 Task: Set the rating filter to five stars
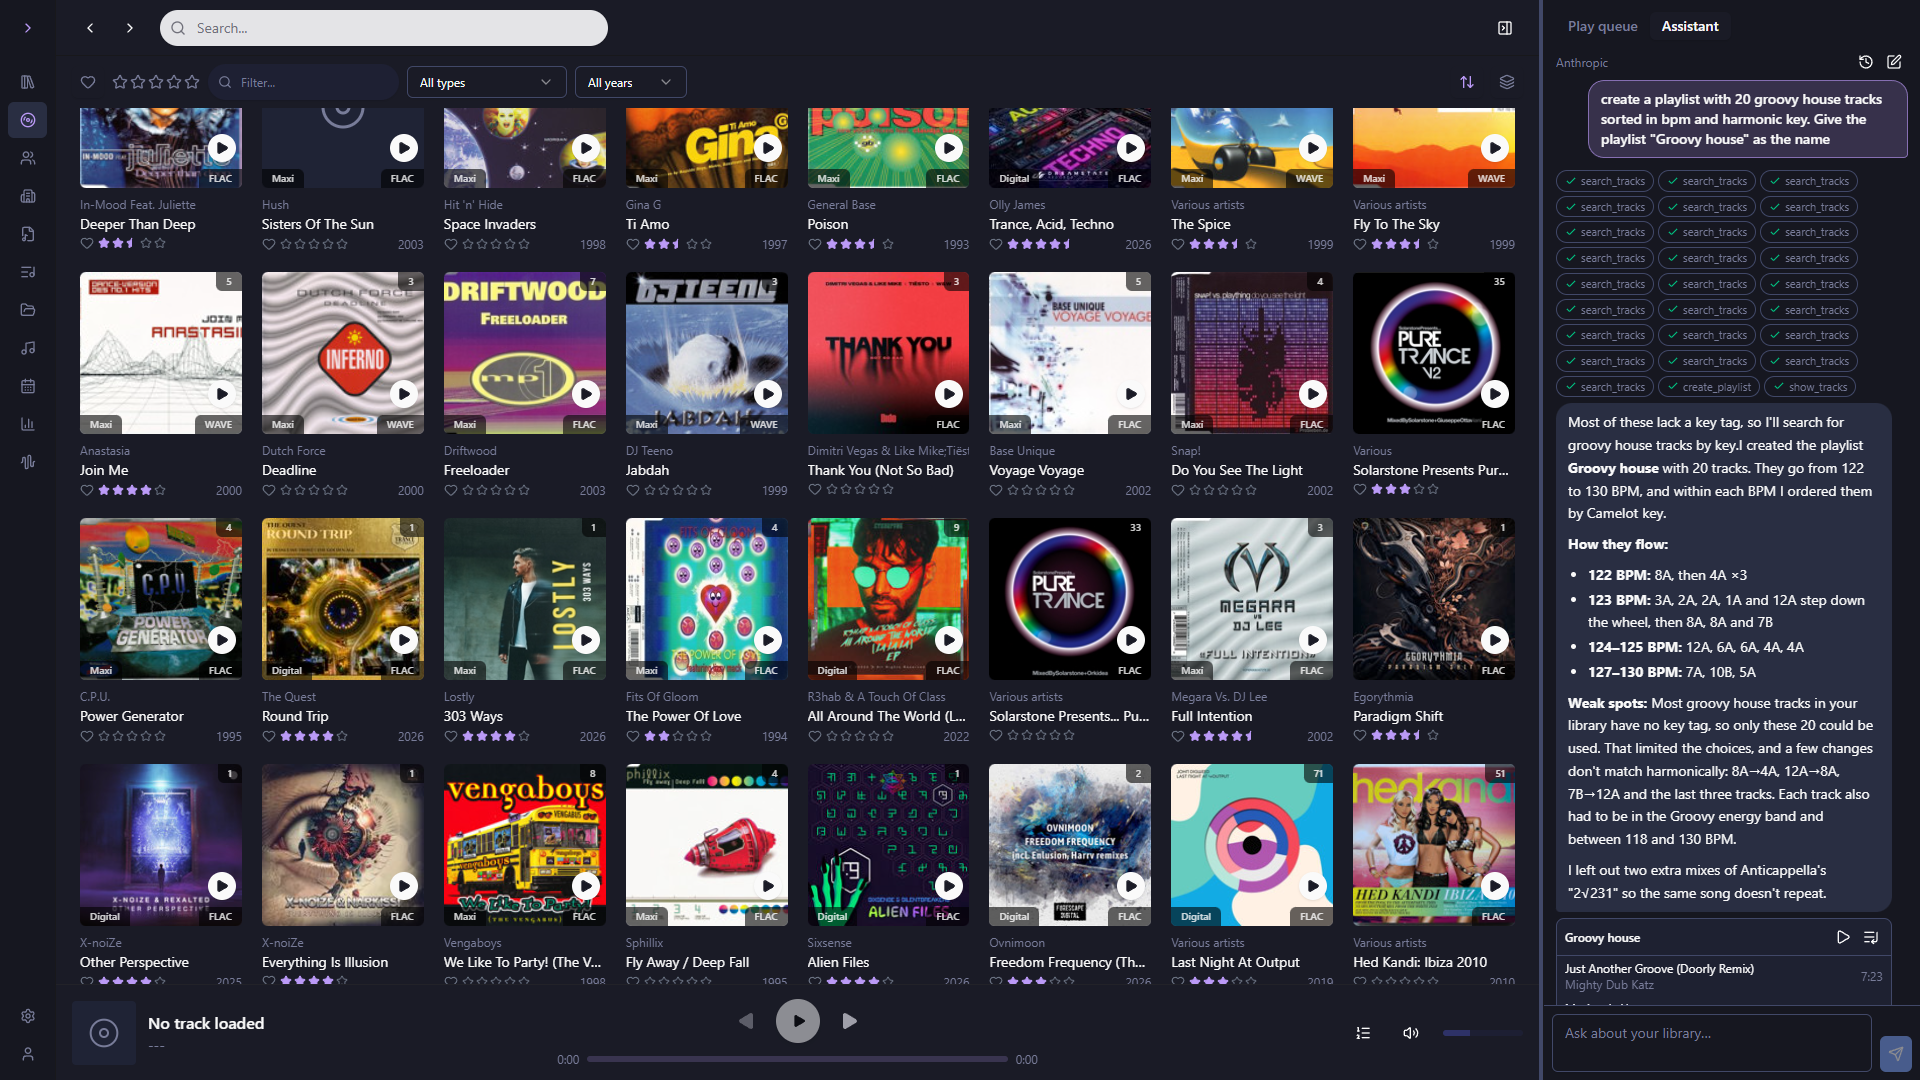tap(192, 82)
